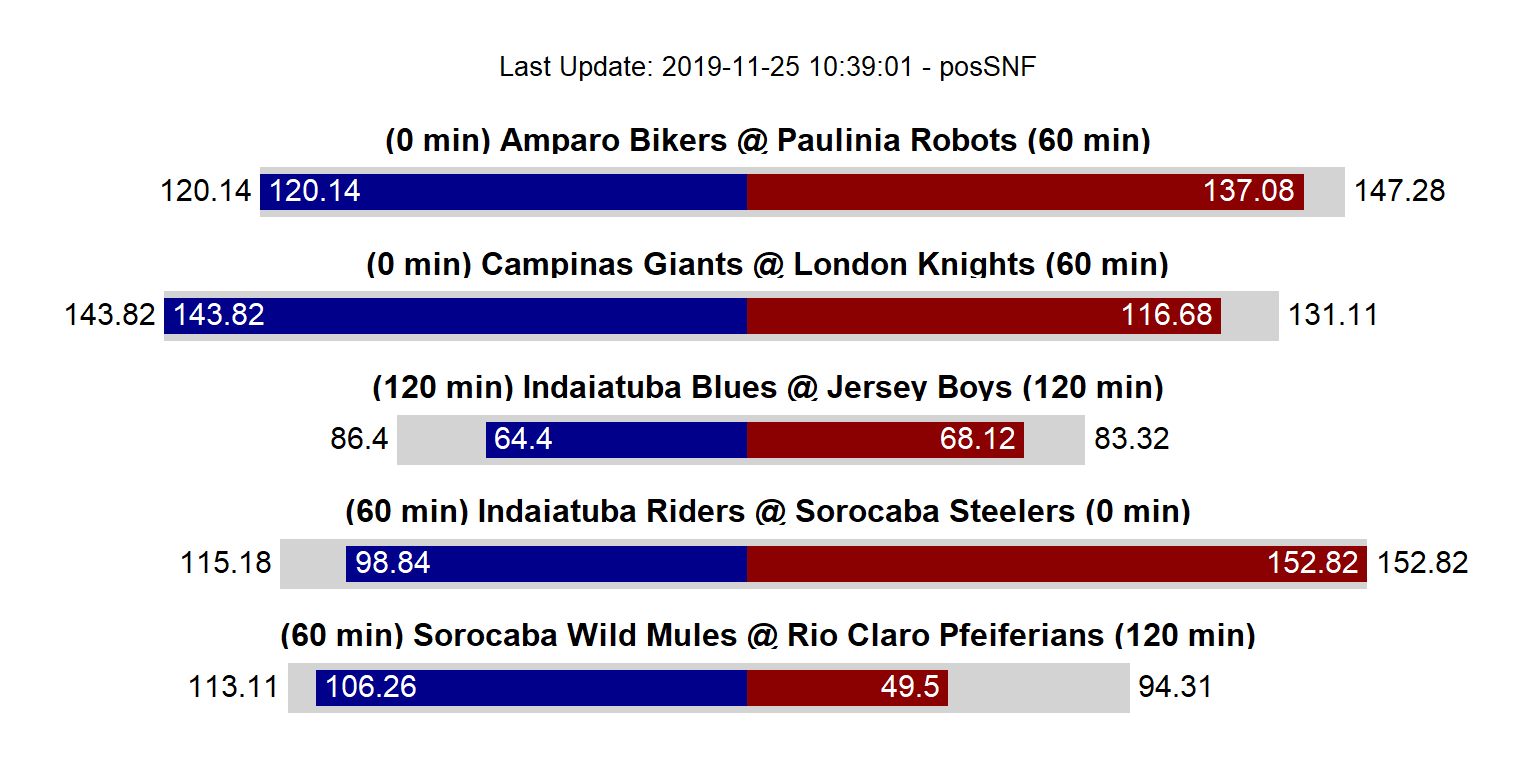Open the Indaiatuba Blues @ Jersey Boys matchup title
This screenshot has width=1536, height=768.
click(767, 388)
